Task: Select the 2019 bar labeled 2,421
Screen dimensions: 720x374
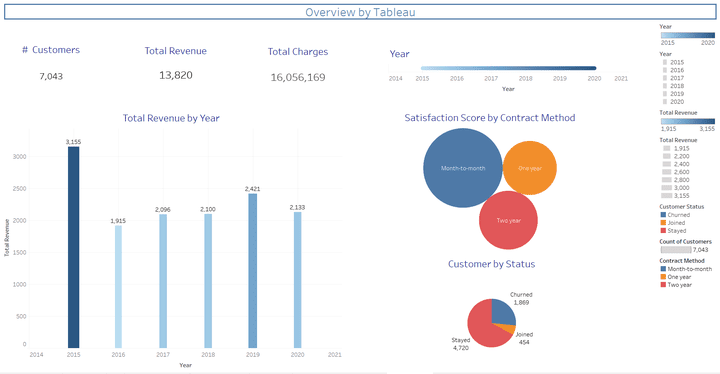Action: tap(253, 271)
